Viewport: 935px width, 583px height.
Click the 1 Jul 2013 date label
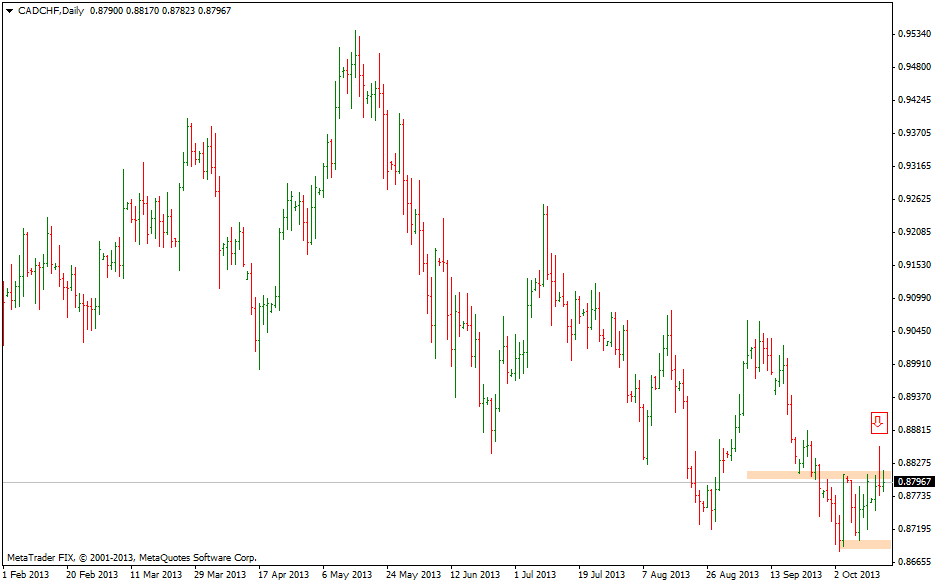[536, 575]
